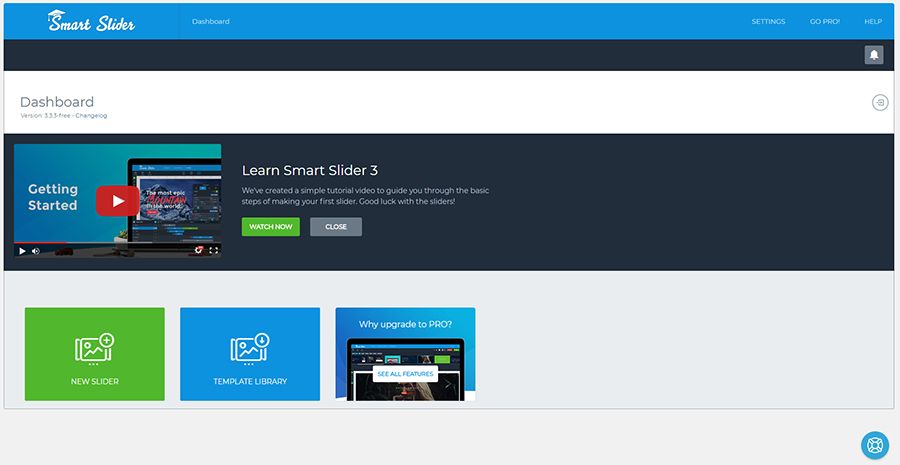Click SEE ALL FEATURES button

(405, 374)
